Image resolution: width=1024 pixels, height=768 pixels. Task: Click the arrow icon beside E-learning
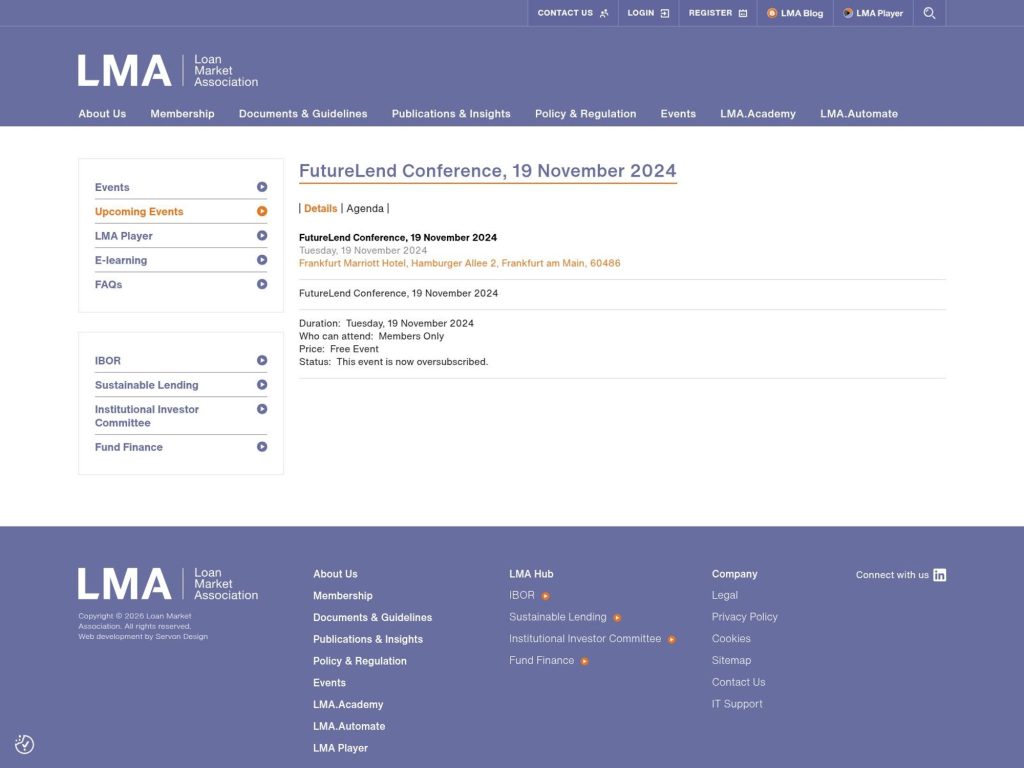[x=262, y=260]
